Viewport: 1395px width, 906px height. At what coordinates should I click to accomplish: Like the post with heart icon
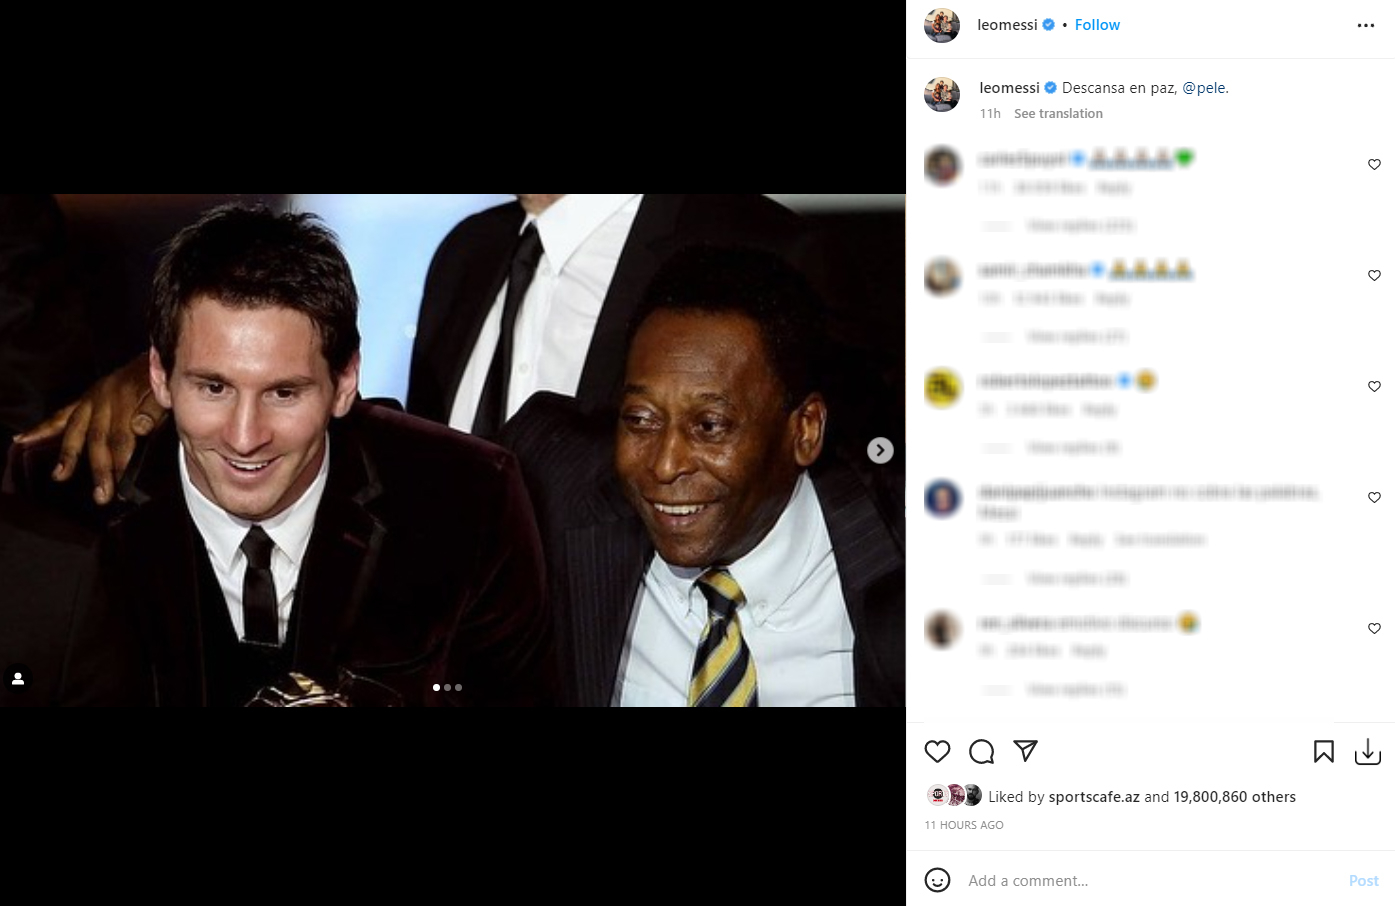click(x=937, y=751)
